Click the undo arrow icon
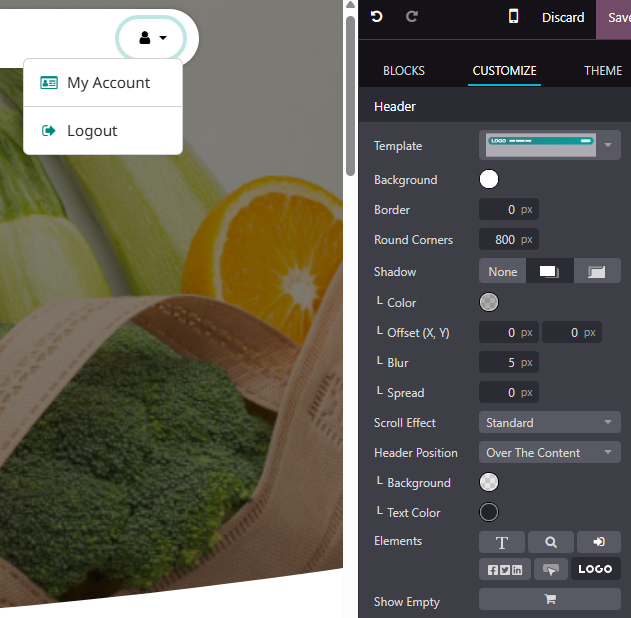Image resolution: width=631 pixels, height=618 pixels. [377, 17]
